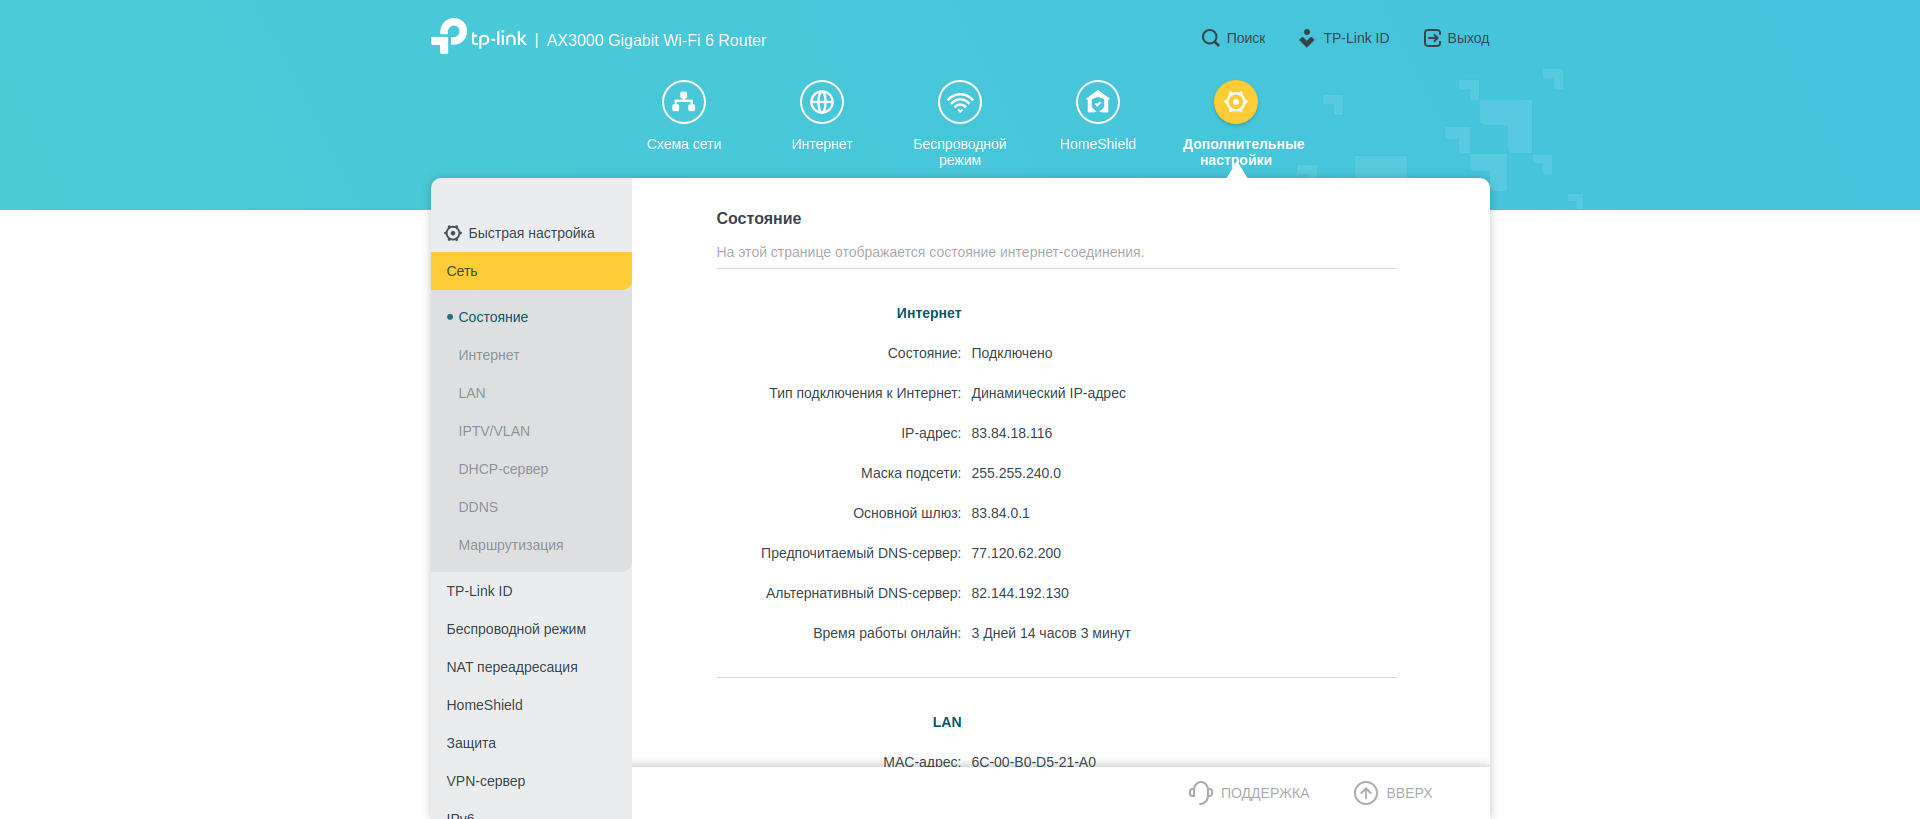Viewport: 1920px width, 819px height.
Task: Open the Internet (Интернет) globe icon
Action: 822,102
